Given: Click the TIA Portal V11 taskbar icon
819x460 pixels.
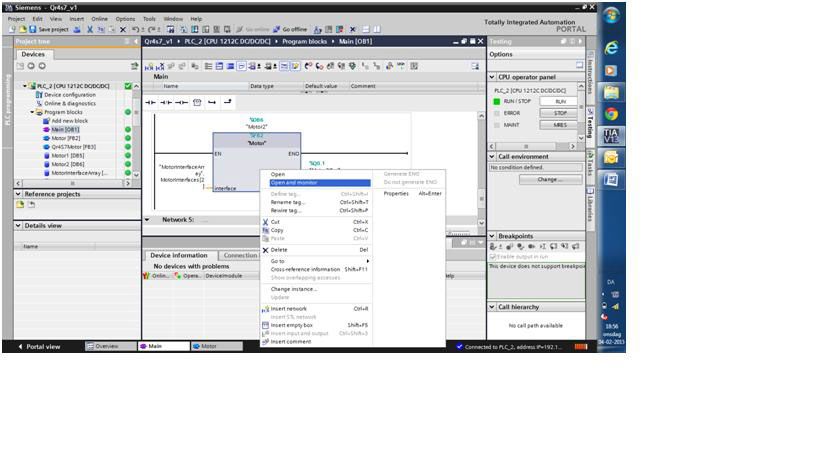Looking at the screenshot, I should pos(611,136).
